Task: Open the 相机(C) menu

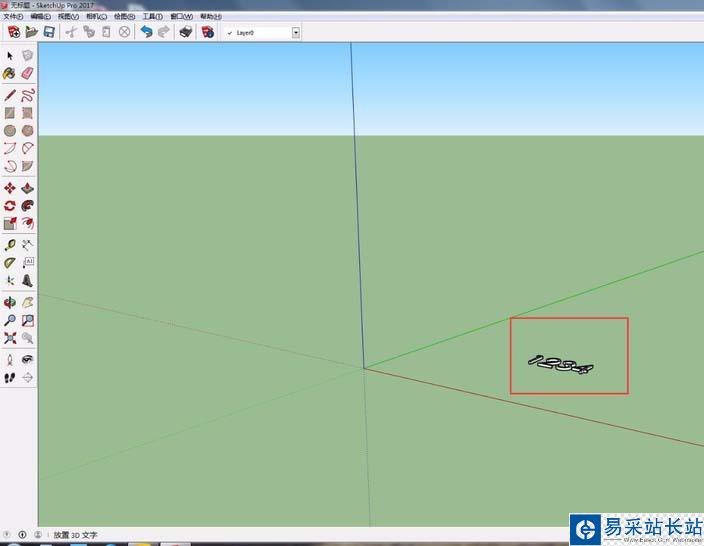Action: (97, 17)
